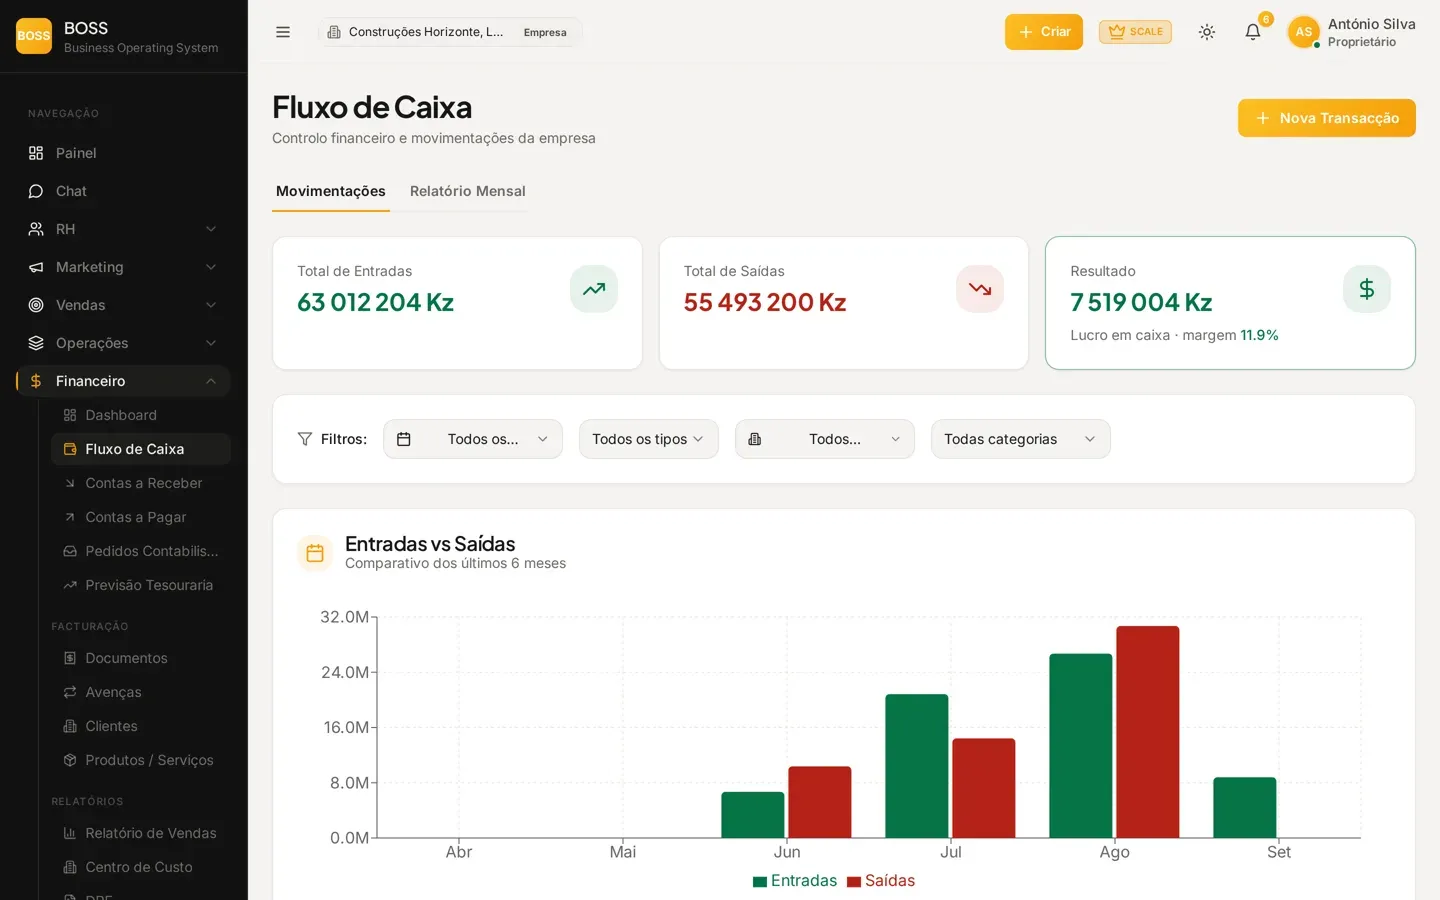
Task: Open the Financeiro Dashboard submenu item
Action: click(x=141, y=415)
